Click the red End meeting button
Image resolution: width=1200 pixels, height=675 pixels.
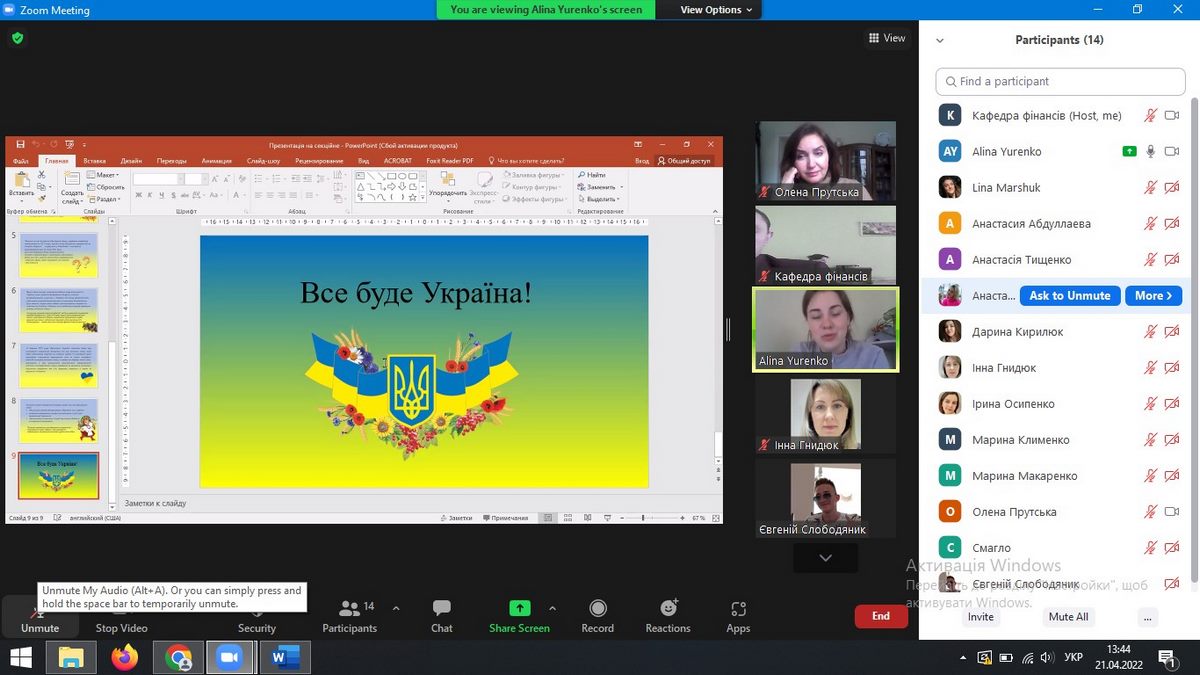tap(880, 616)
